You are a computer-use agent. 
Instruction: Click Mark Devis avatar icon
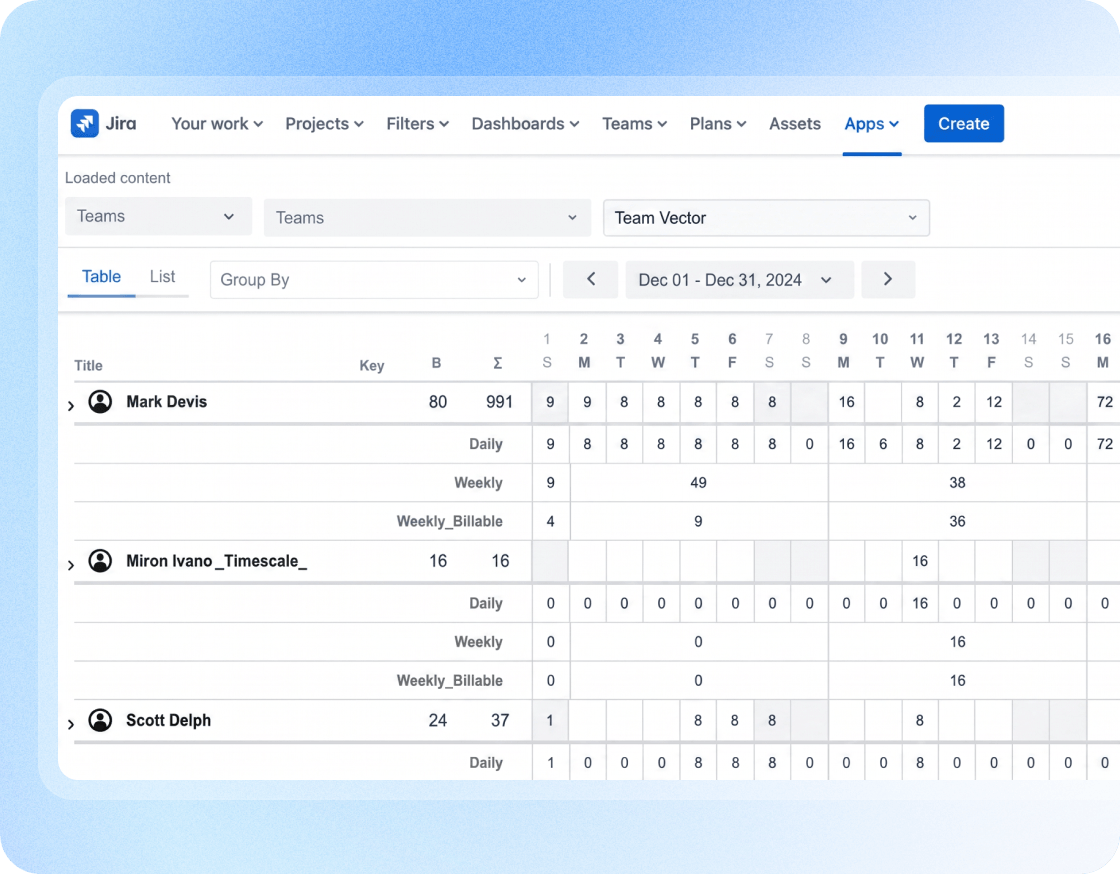[x=100, y=401]
